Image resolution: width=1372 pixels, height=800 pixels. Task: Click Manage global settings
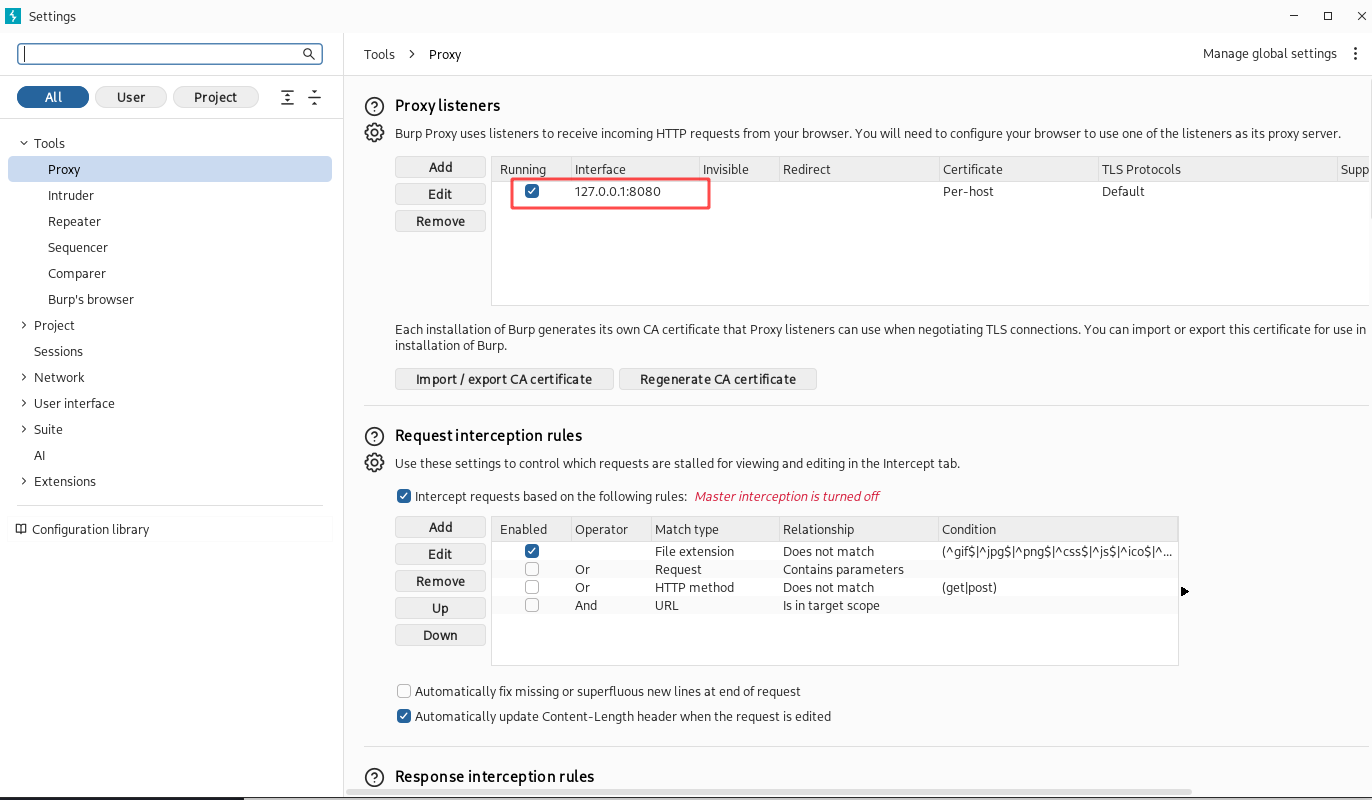[x=1269, y=54]
